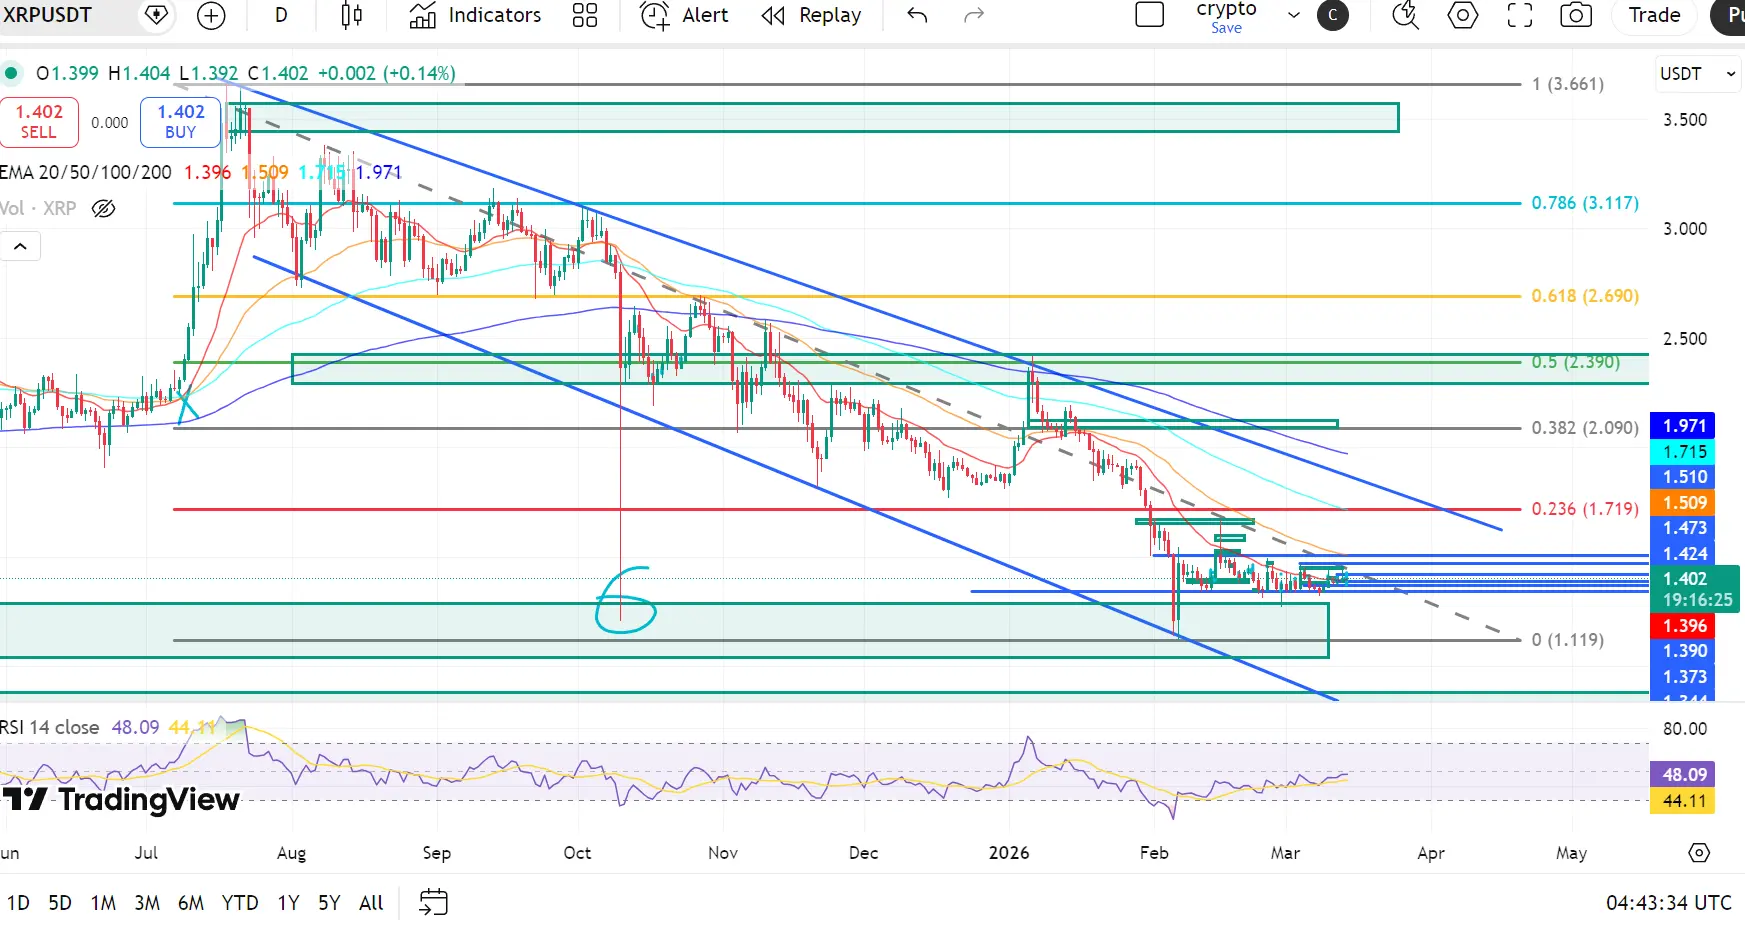1745x926 pixels.
Task: Create an Alert from the toolbar
Action: coord(684,15)
